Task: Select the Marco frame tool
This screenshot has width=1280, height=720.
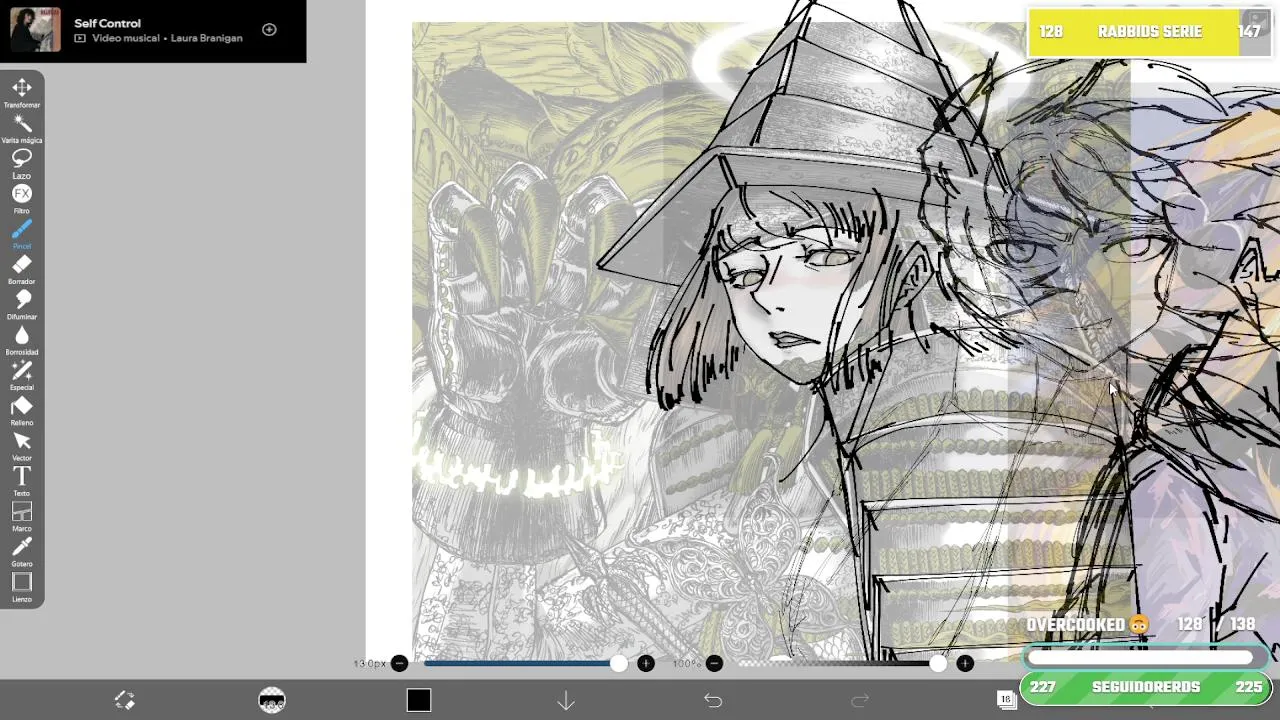Action: pos(22,516)
